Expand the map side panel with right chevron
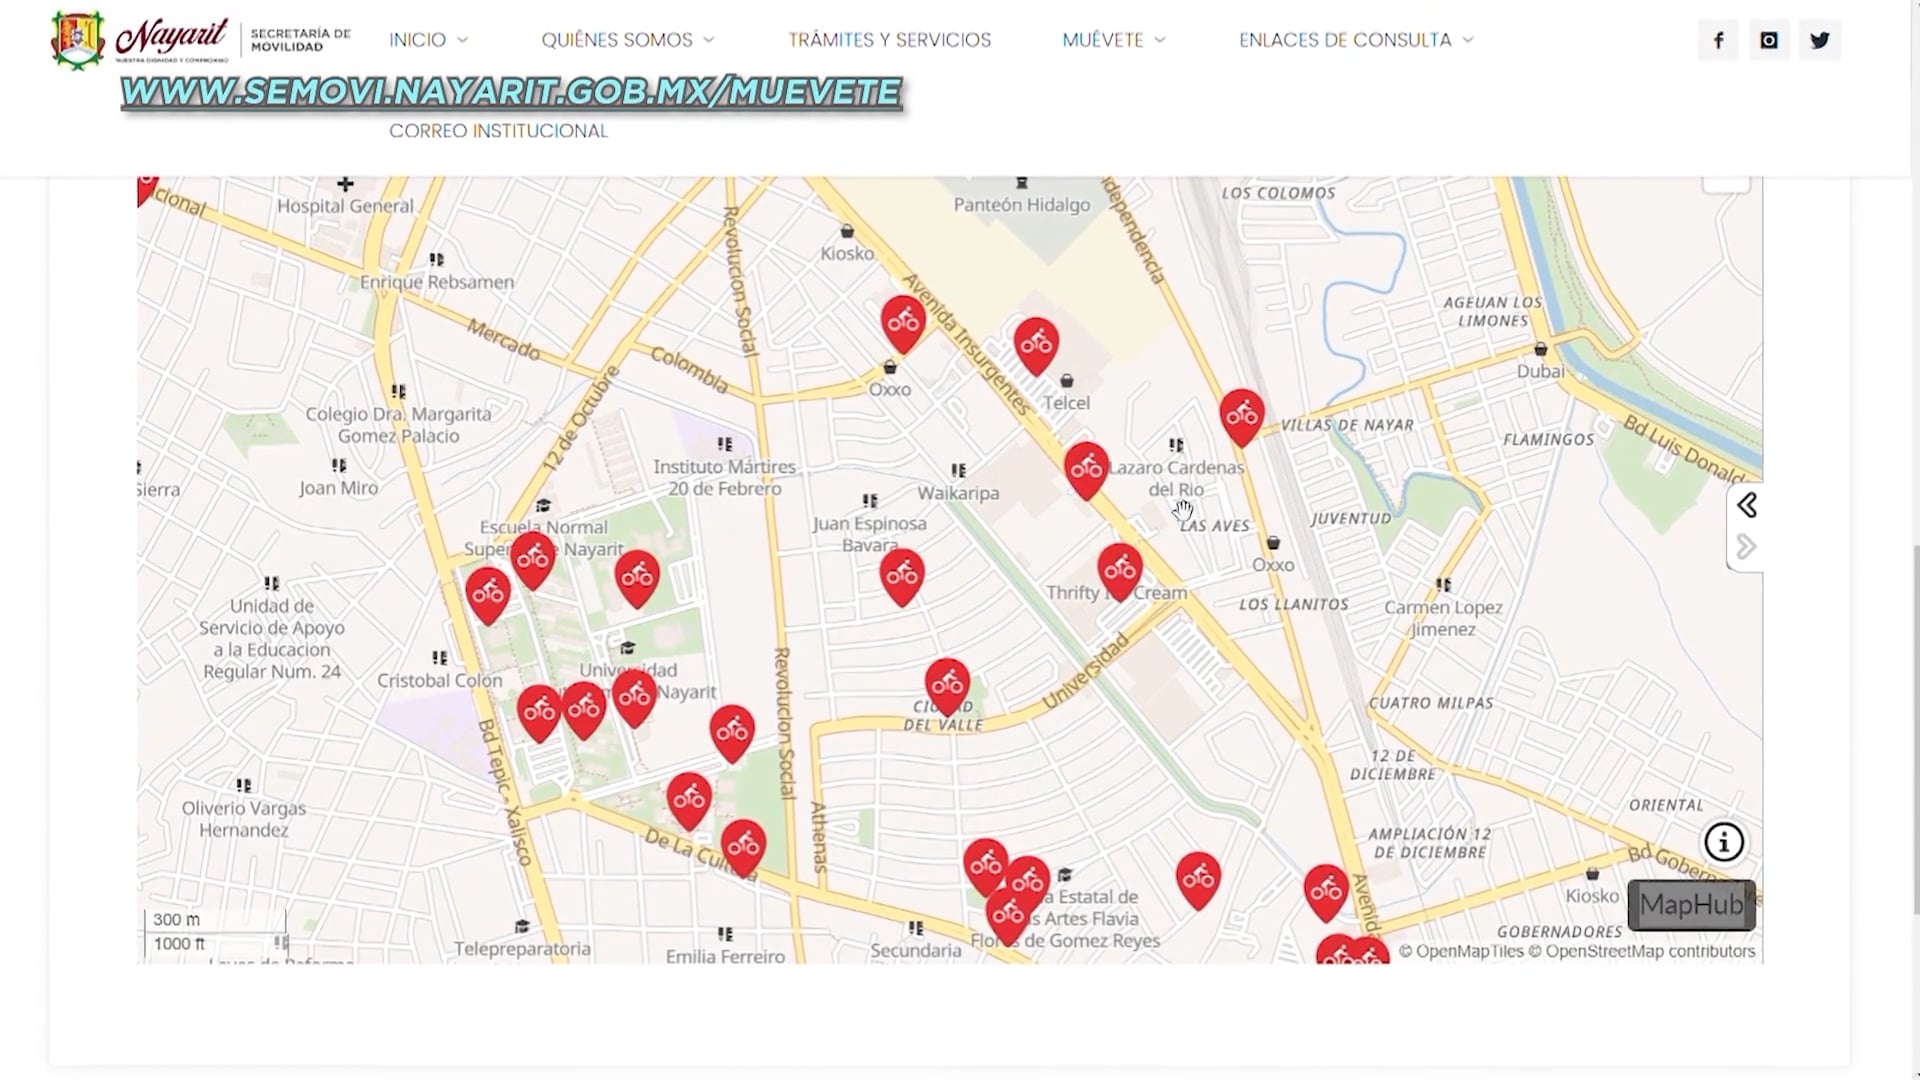The height and width of the screenshot is (1080, 1920). click(1748, 546)
